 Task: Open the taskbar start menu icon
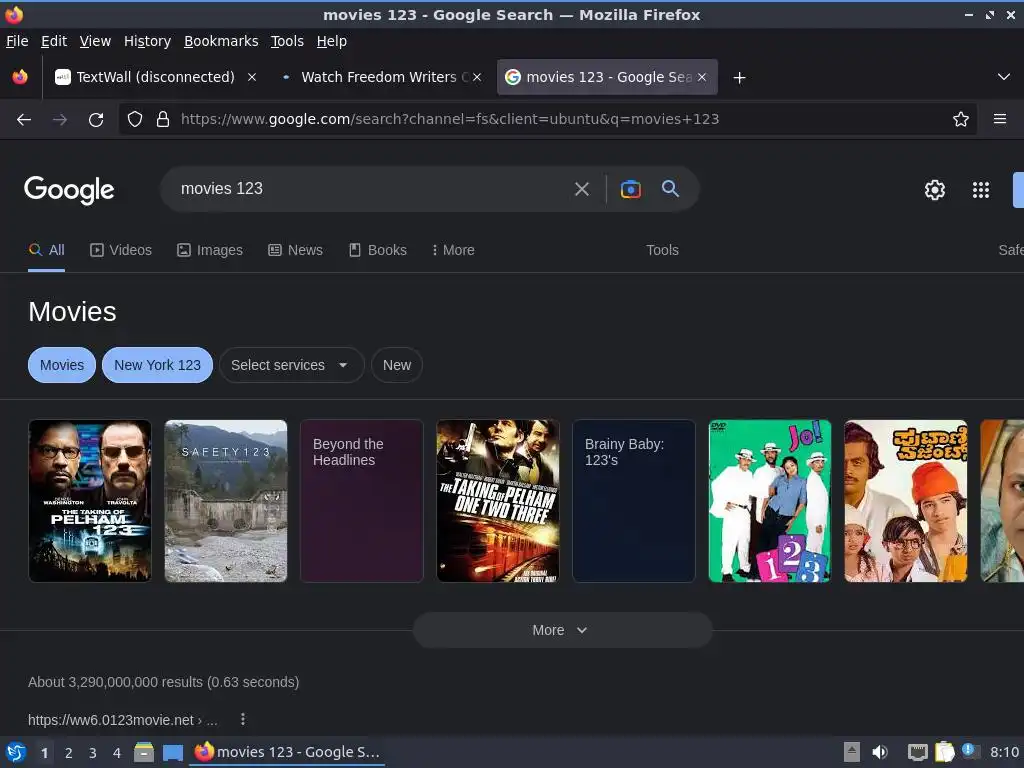(x=16, y=752)
